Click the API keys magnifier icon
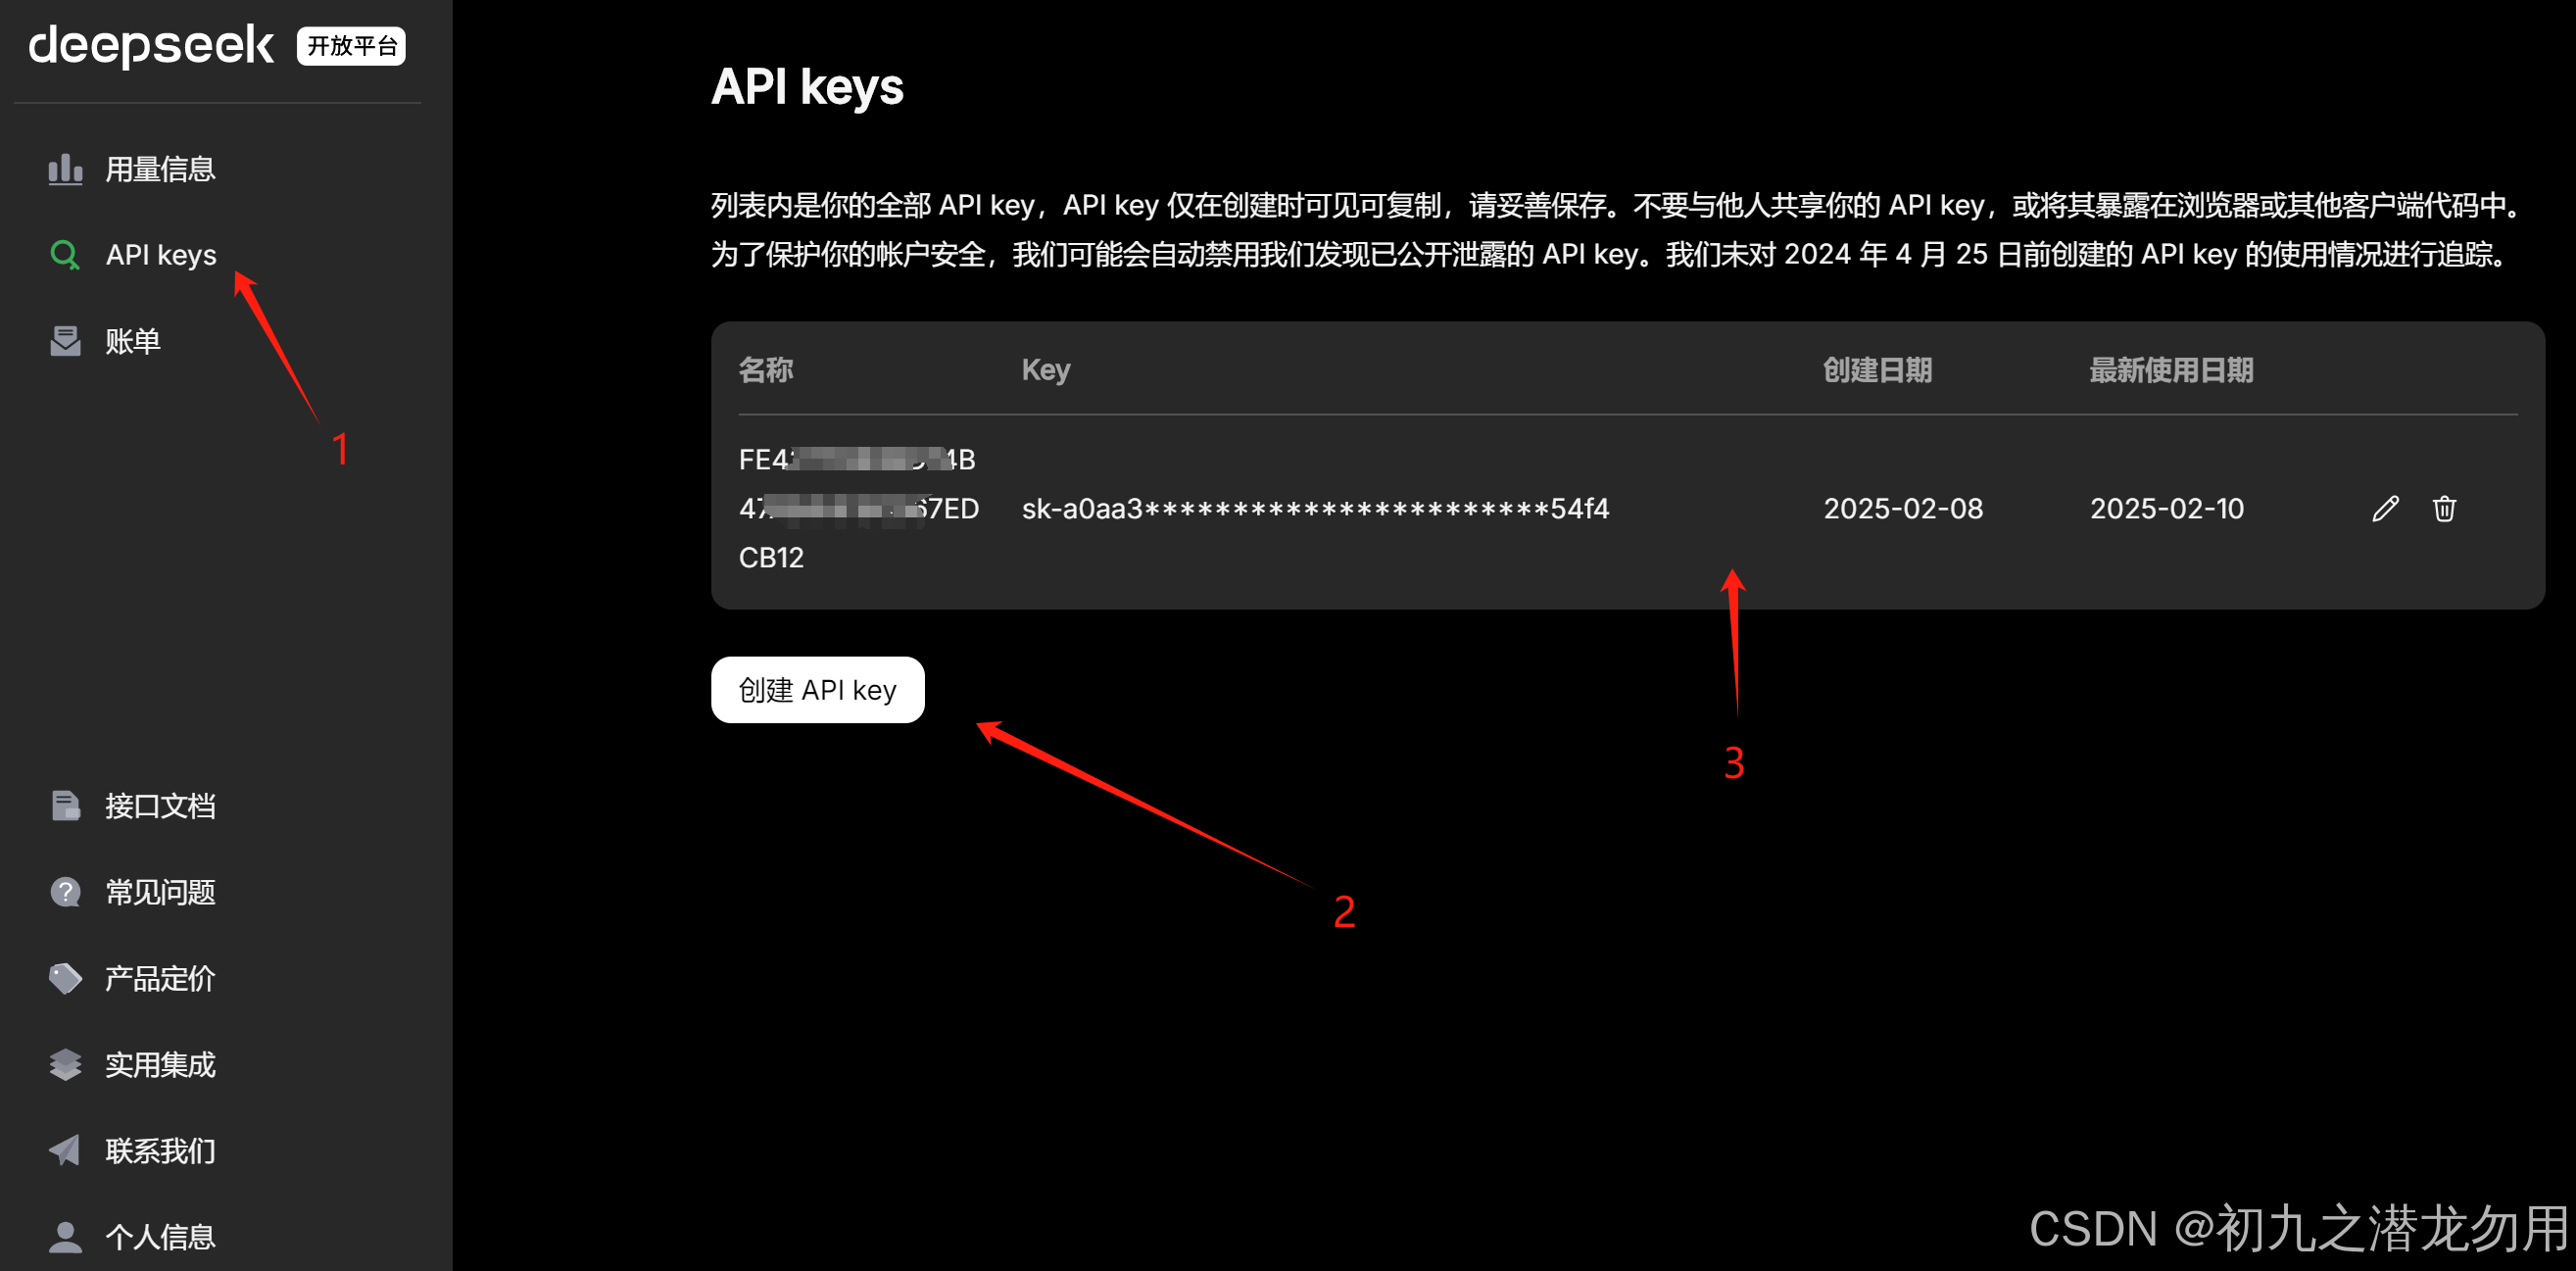The image size is (2576, 1271). 65,255
